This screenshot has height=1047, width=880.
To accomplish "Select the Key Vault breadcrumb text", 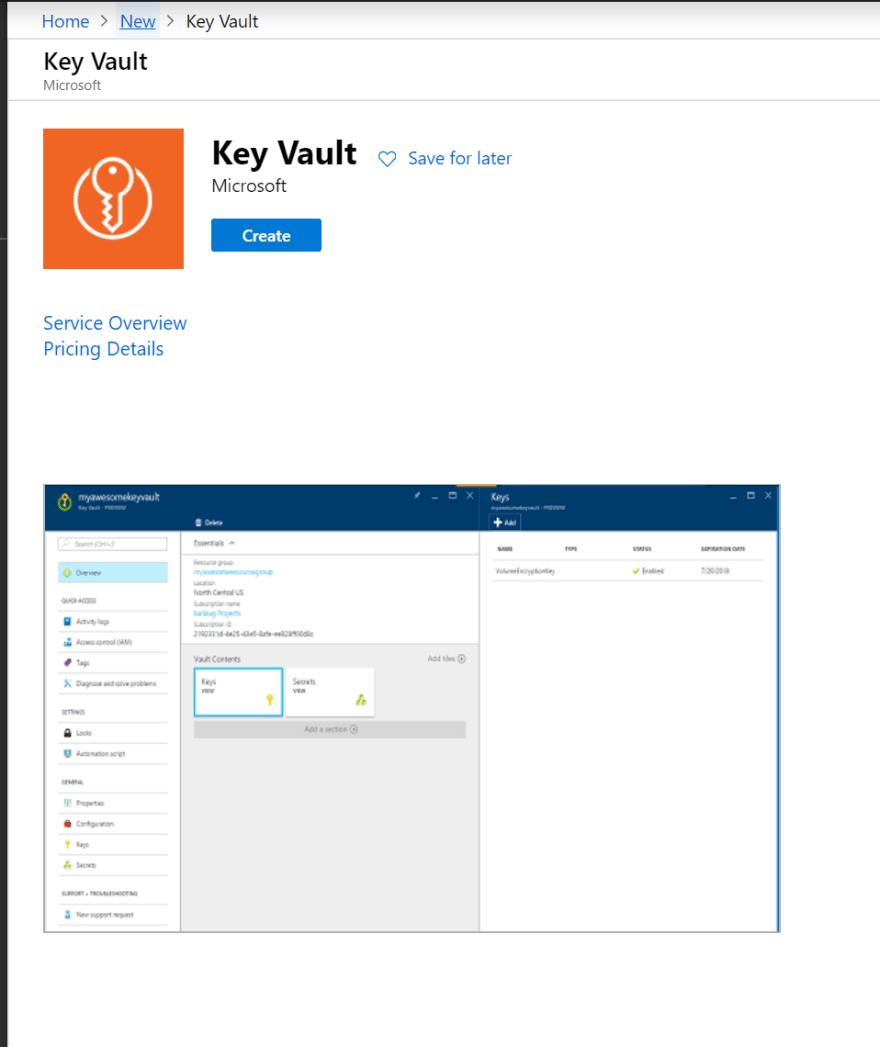I will (222, 21).
